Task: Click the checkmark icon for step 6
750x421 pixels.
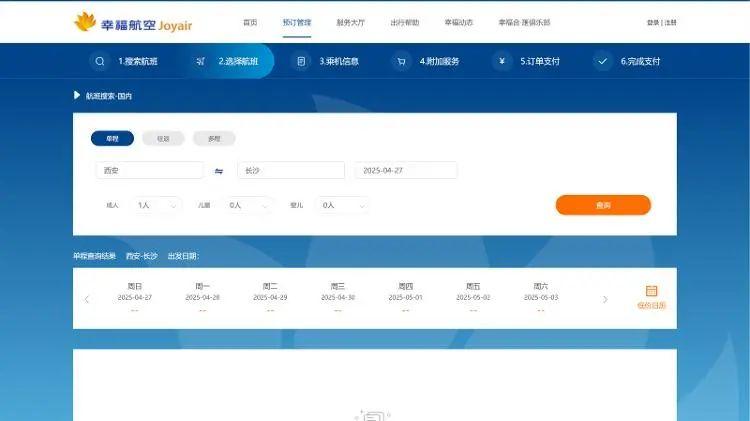Action: (602, 61)
